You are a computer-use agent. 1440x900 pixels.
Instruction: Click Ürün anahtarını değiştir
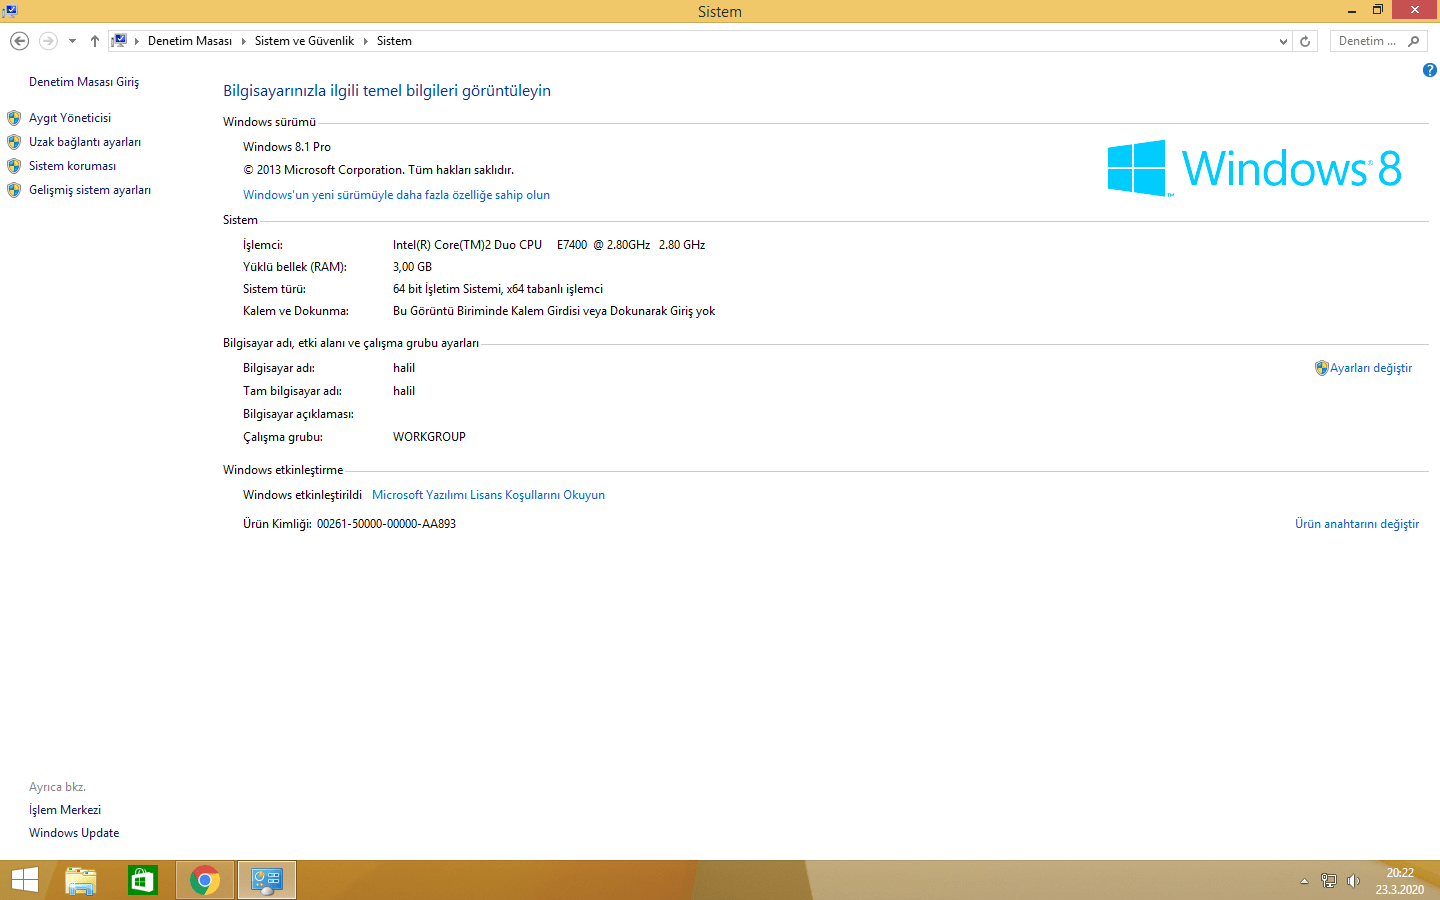click(1357, 524)
